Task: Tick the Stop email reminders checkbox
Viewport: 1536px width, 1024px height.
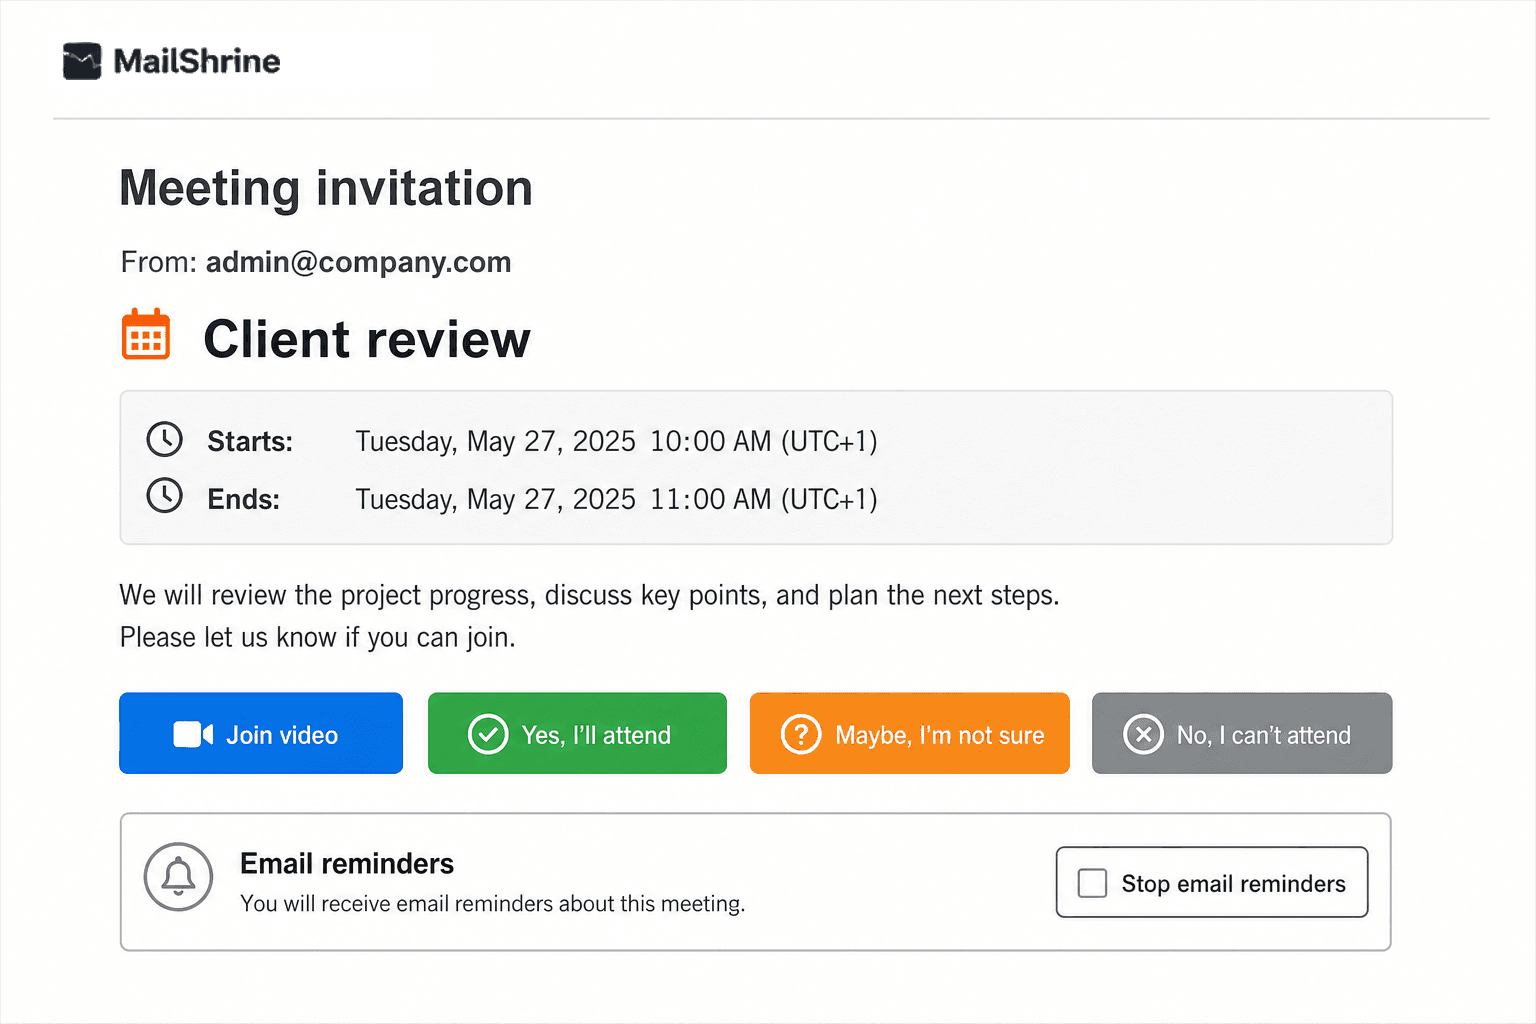Action: 1092,883
